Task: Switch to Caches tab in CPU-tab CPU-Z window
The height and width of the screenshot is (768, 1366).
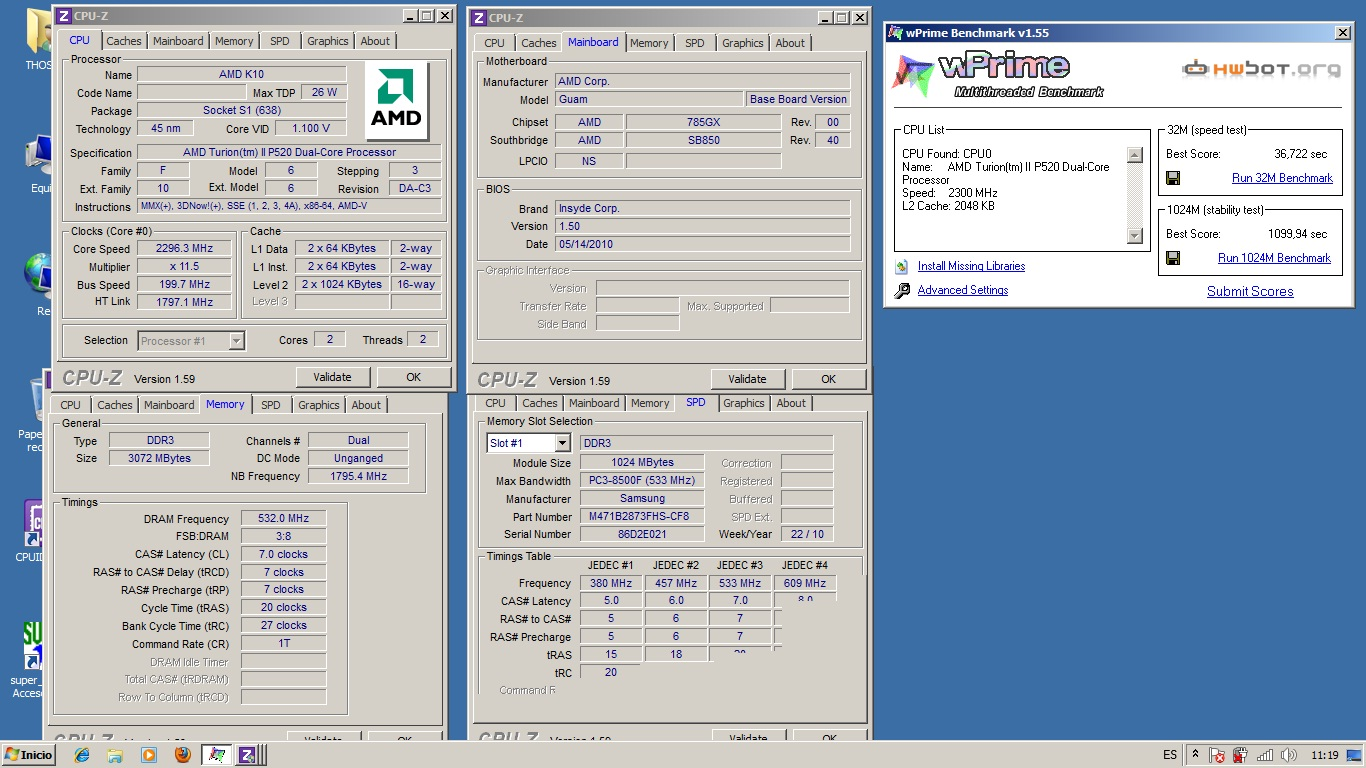Action: pyautogui.click(x=124, y=41)
